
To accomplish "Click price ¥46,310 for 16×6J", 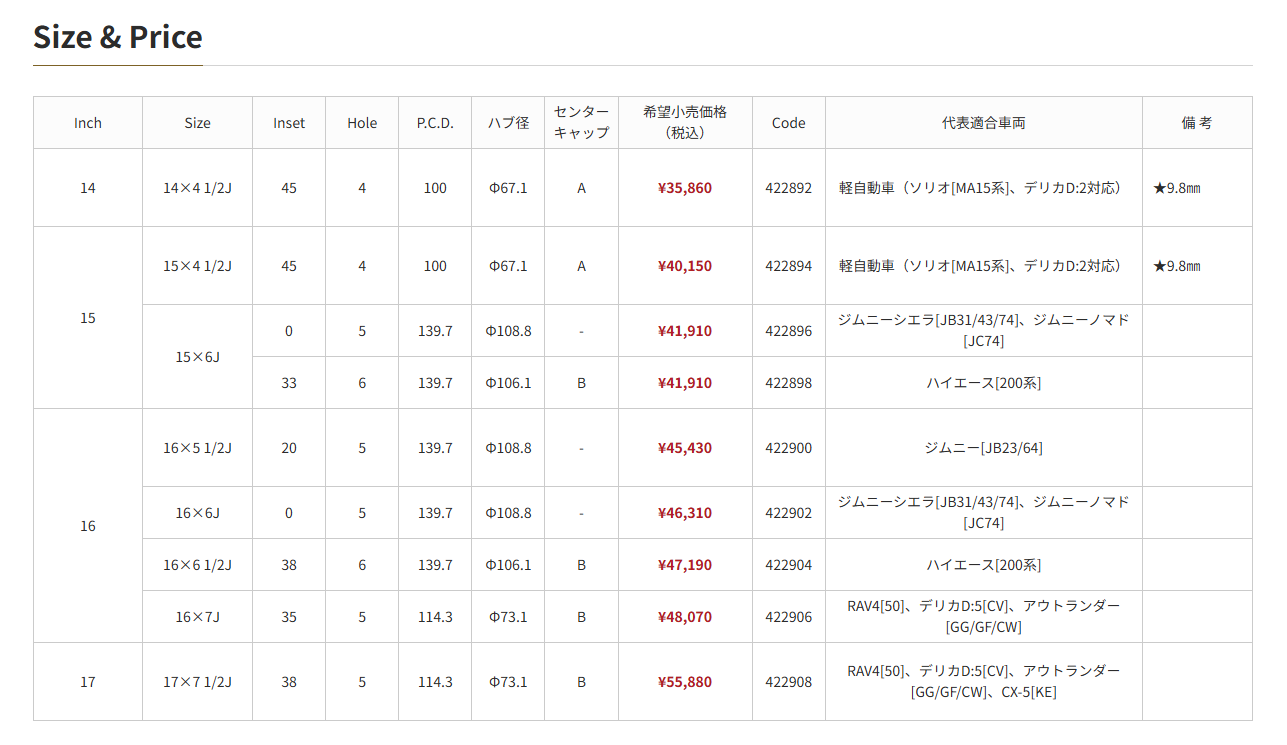I will [685, 513].
